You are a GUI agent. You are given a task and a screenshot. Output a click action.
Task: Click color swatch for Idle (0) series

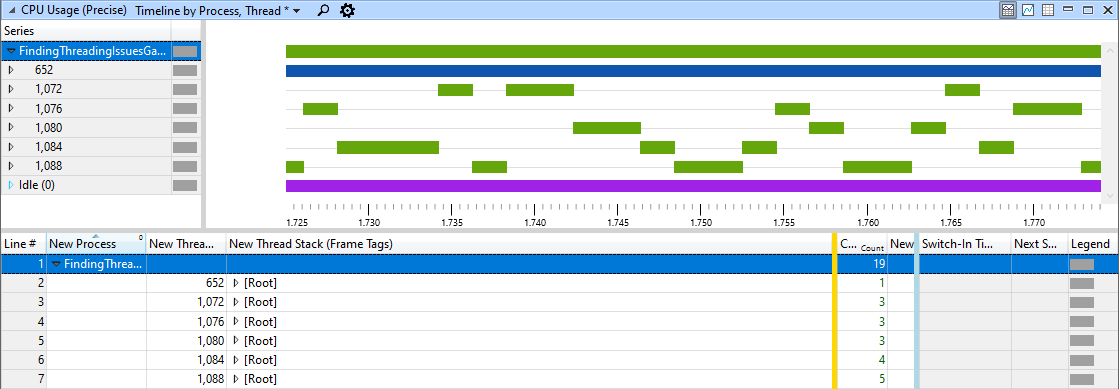(185, 186)
